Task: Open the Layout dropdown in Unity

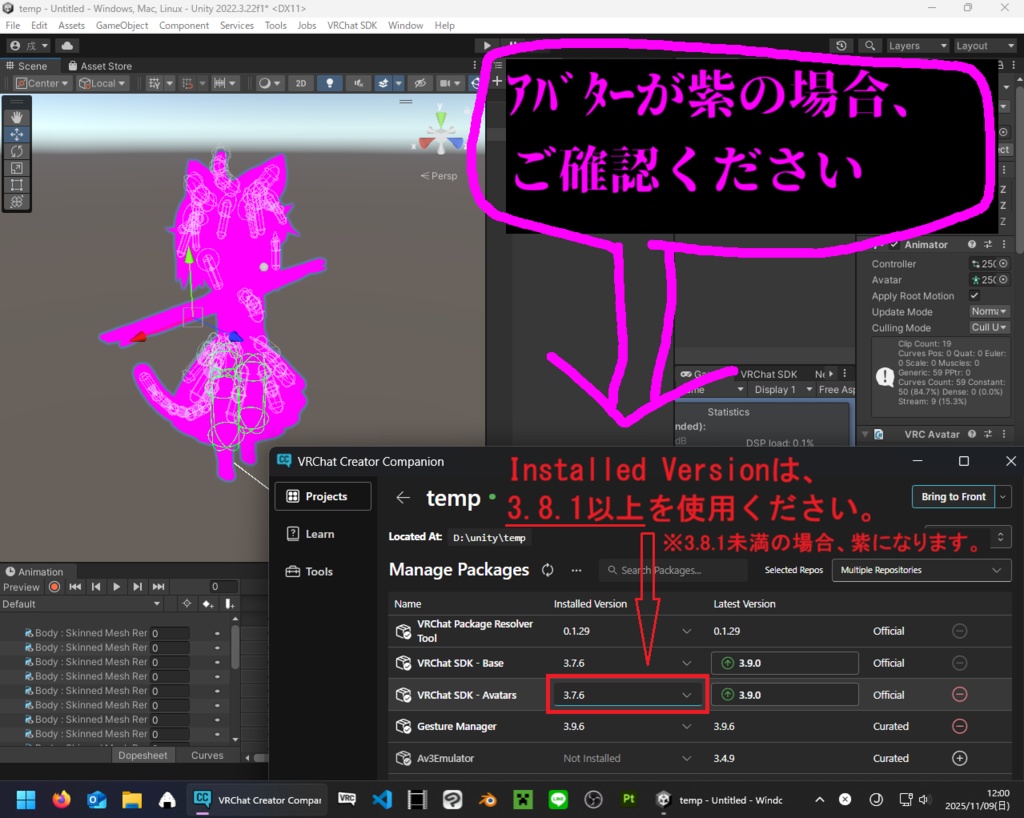Action: coord(984,46)
